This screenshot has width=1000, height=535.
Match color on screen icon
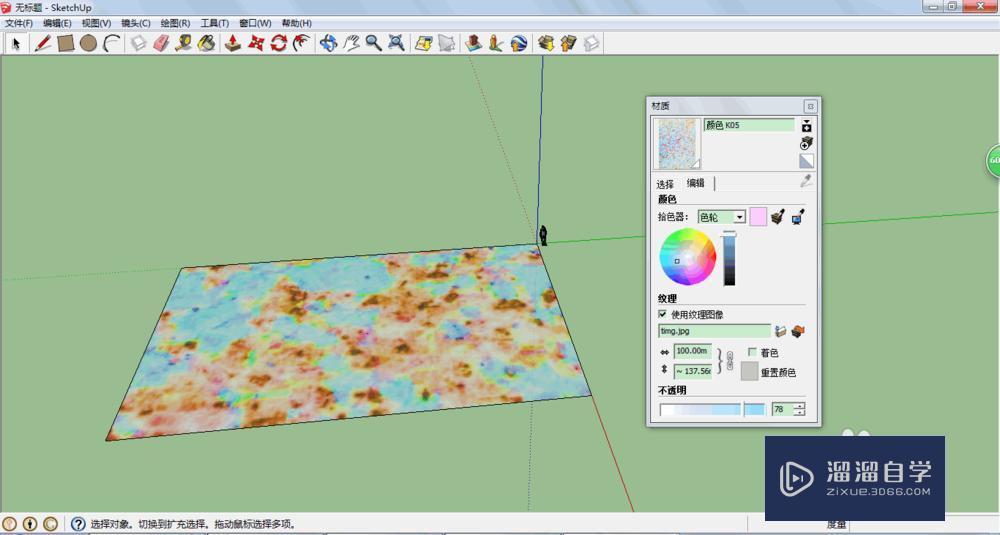pyautogui.click(x=798, y=217)
